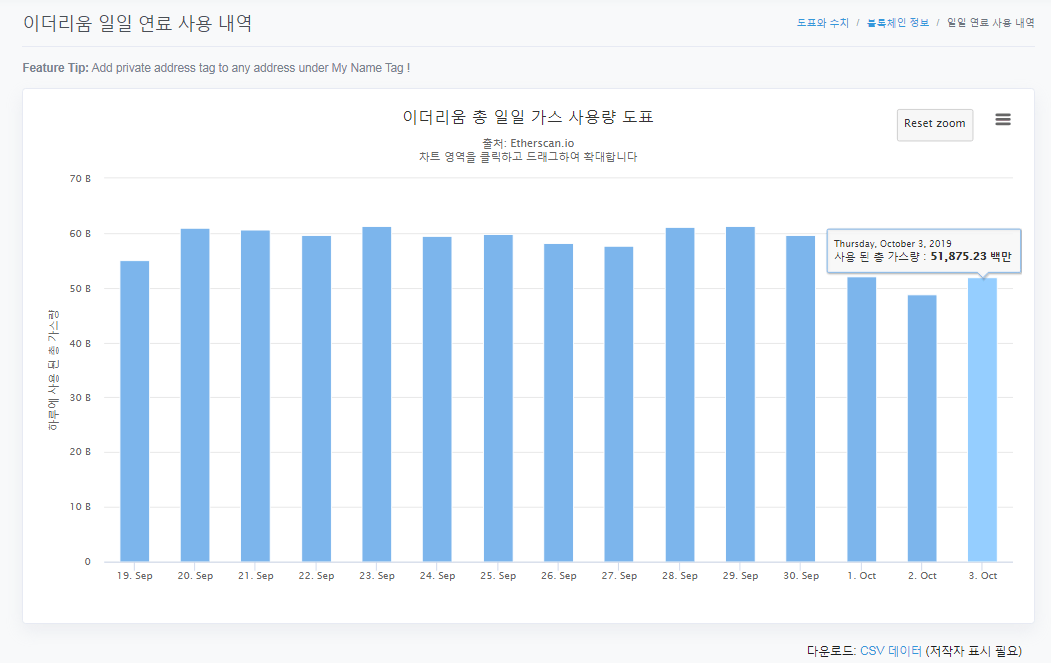Click the 2. Oct bar

tap(922, 428)
